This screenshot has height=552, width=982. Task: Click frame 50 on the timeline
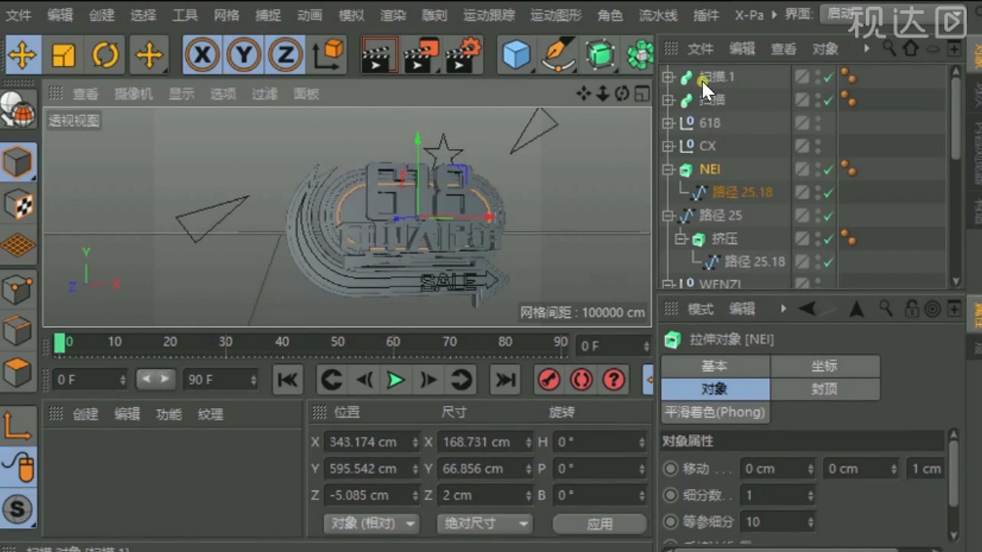(x=338, y=342)
